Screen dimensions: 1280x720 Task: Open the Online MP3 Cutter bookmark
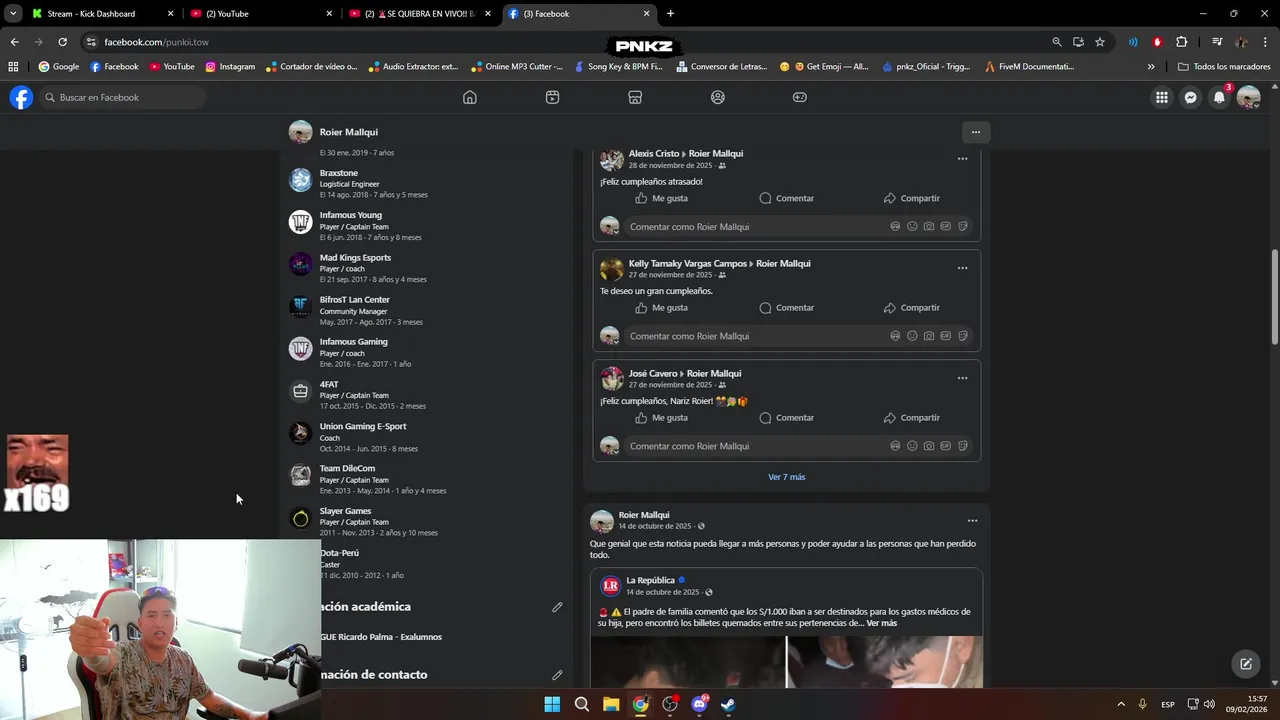point(517,67)
